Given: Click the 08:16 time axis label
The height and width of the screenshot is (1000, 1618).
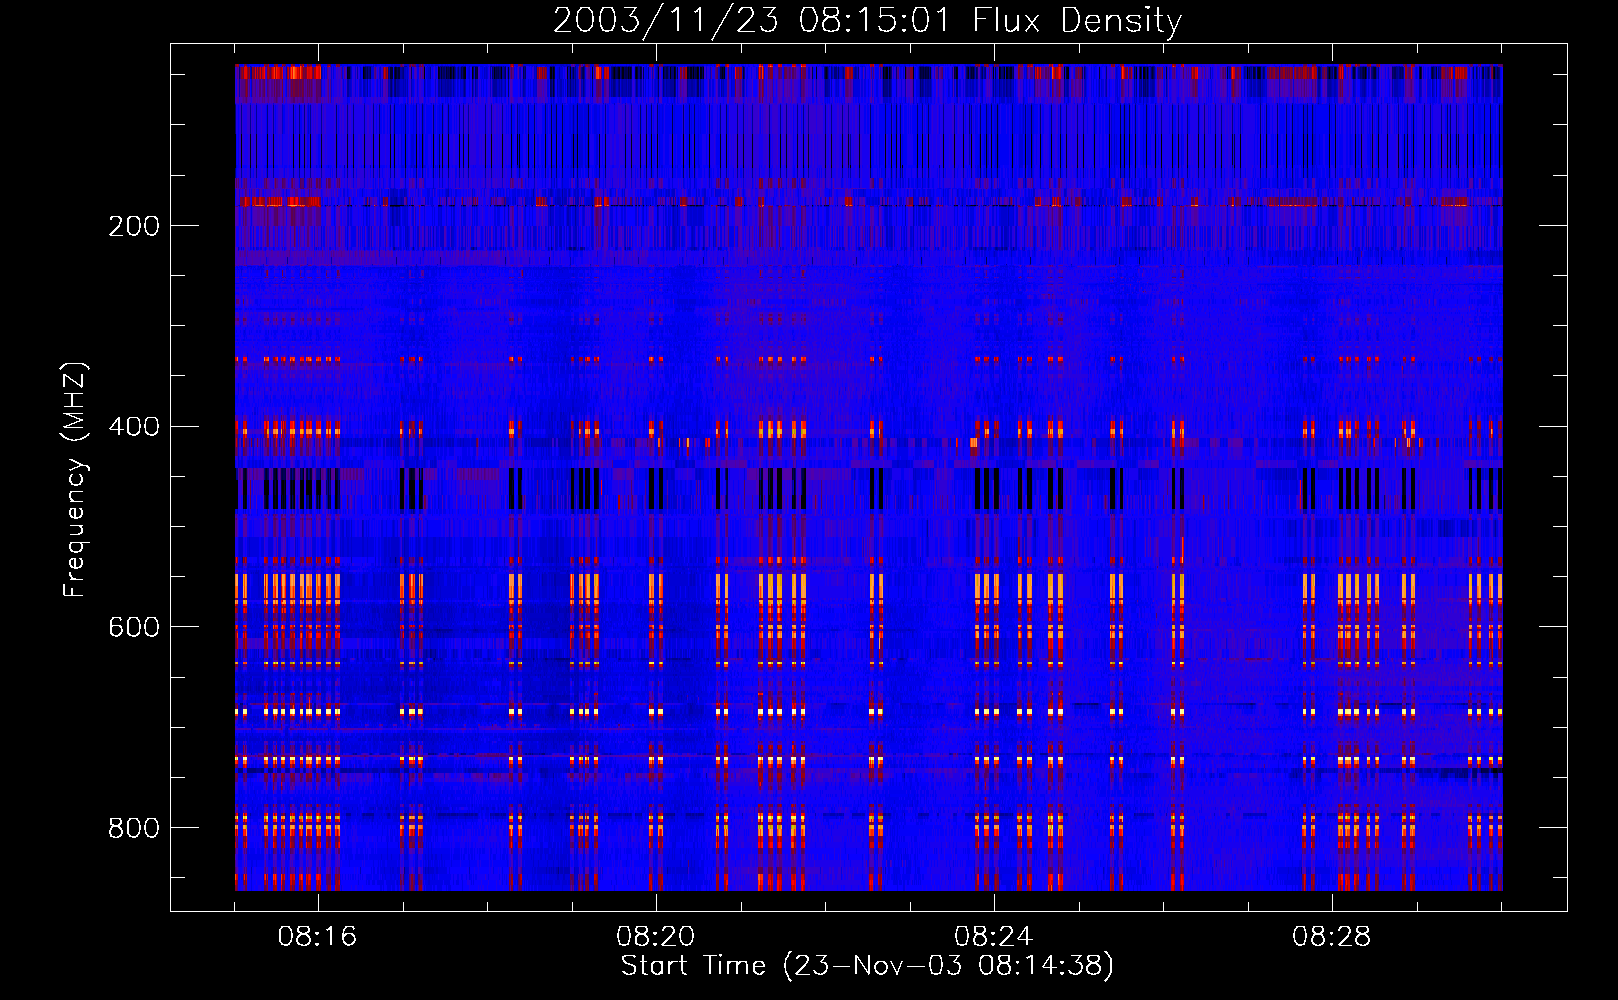Looking at the screenshot, I should pyautogui.click(x=318, y=937).
